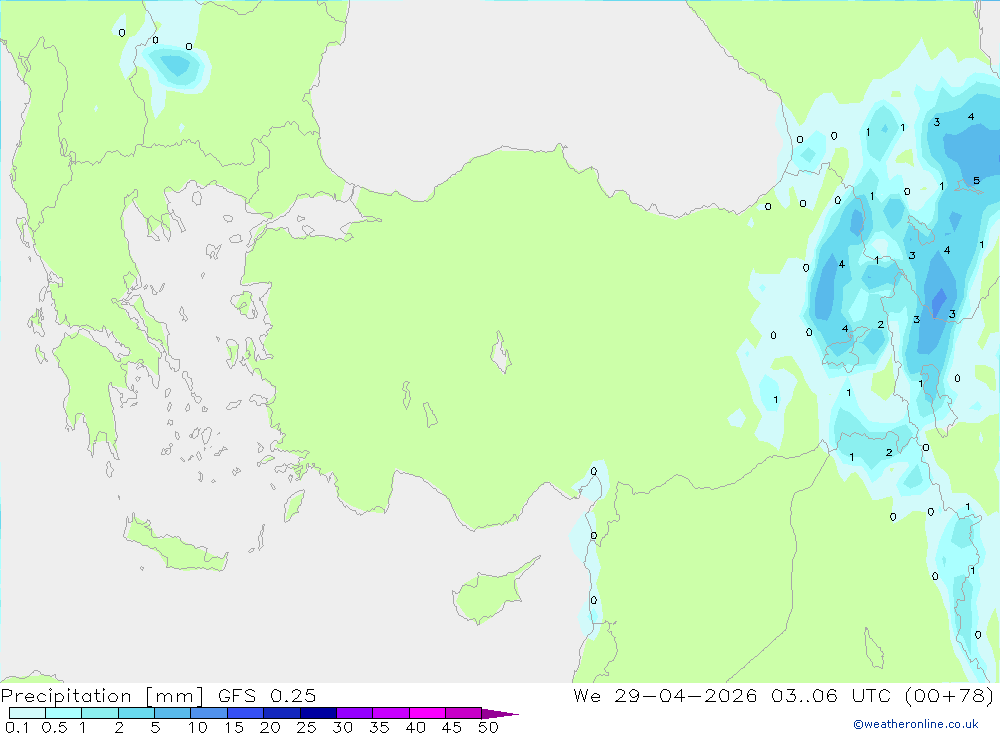Click the "(00+78)" forecast offset text
1000x733 pixels.
point(950,695)
